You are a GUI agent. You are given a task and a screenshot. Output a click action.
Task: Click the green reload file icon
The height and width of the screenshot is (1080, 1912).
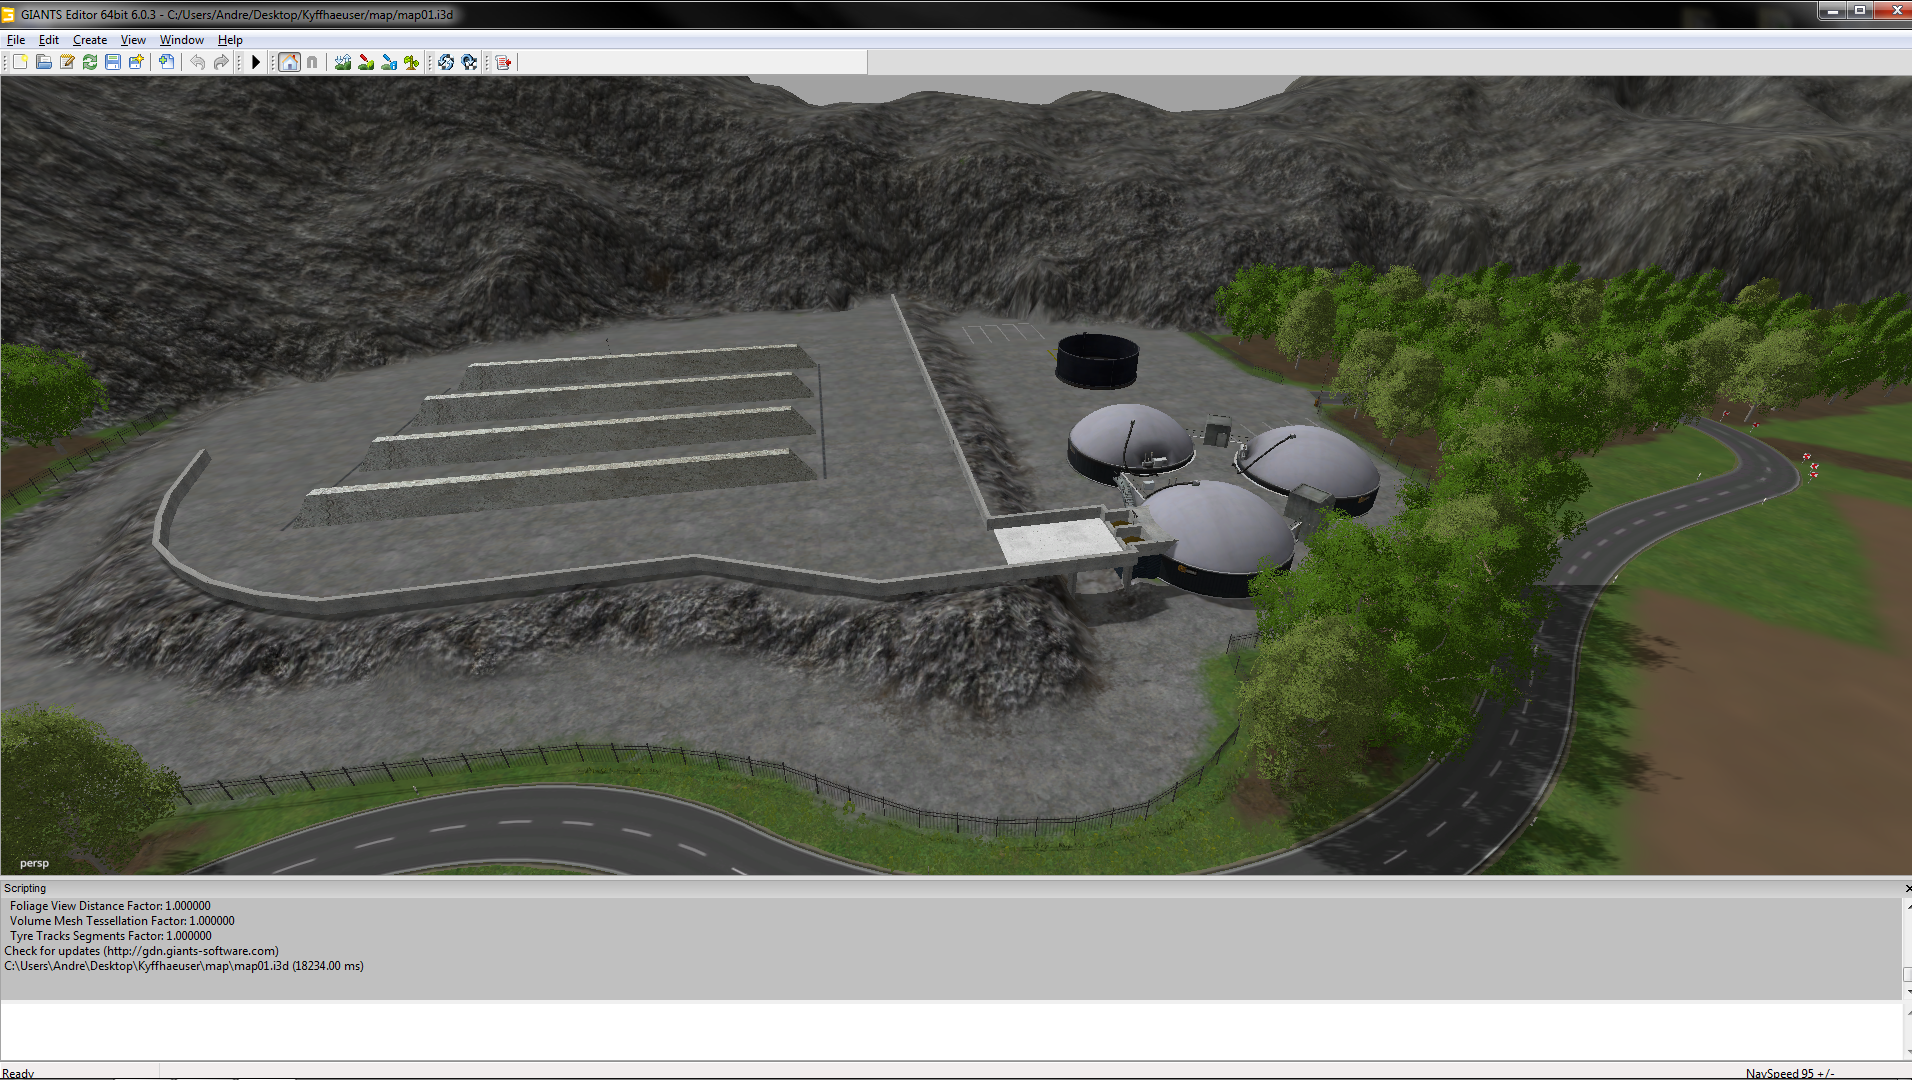point(90,62)
